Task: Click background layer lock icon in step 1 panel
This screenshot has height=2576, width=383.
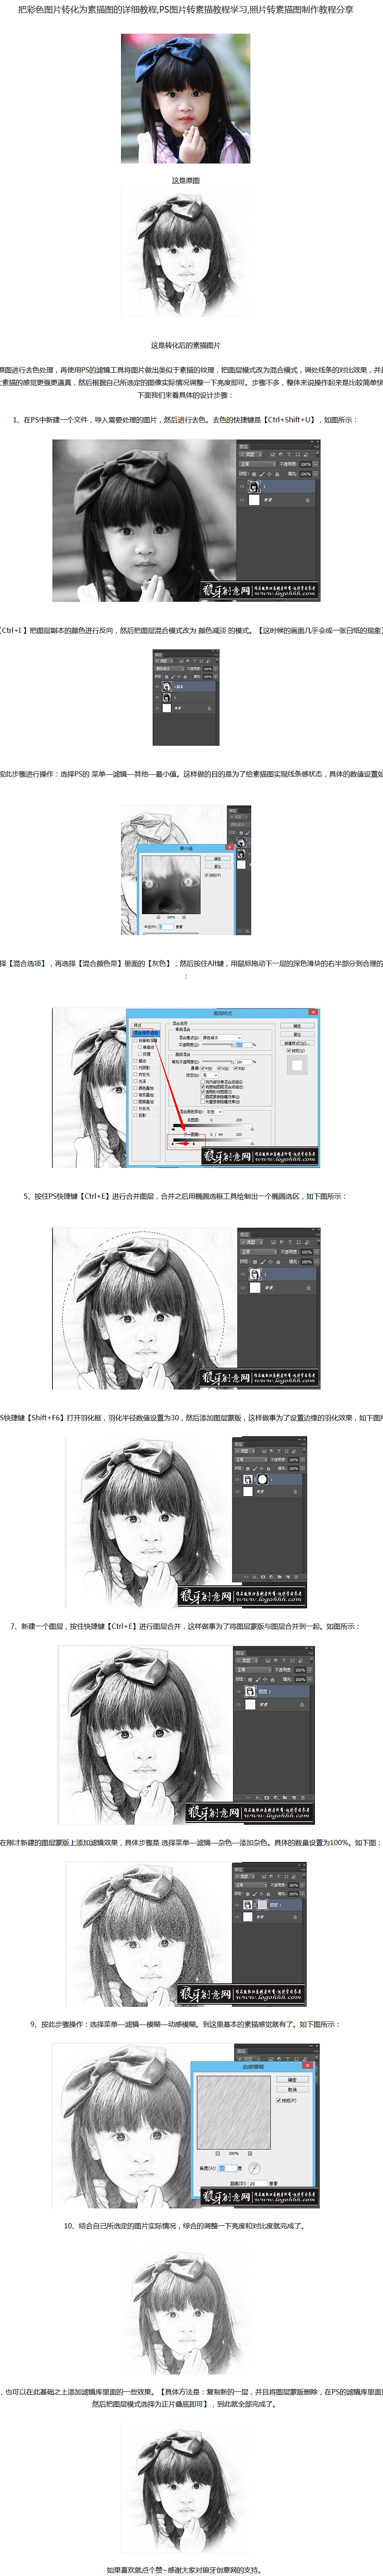Action: tap(308, 500)
